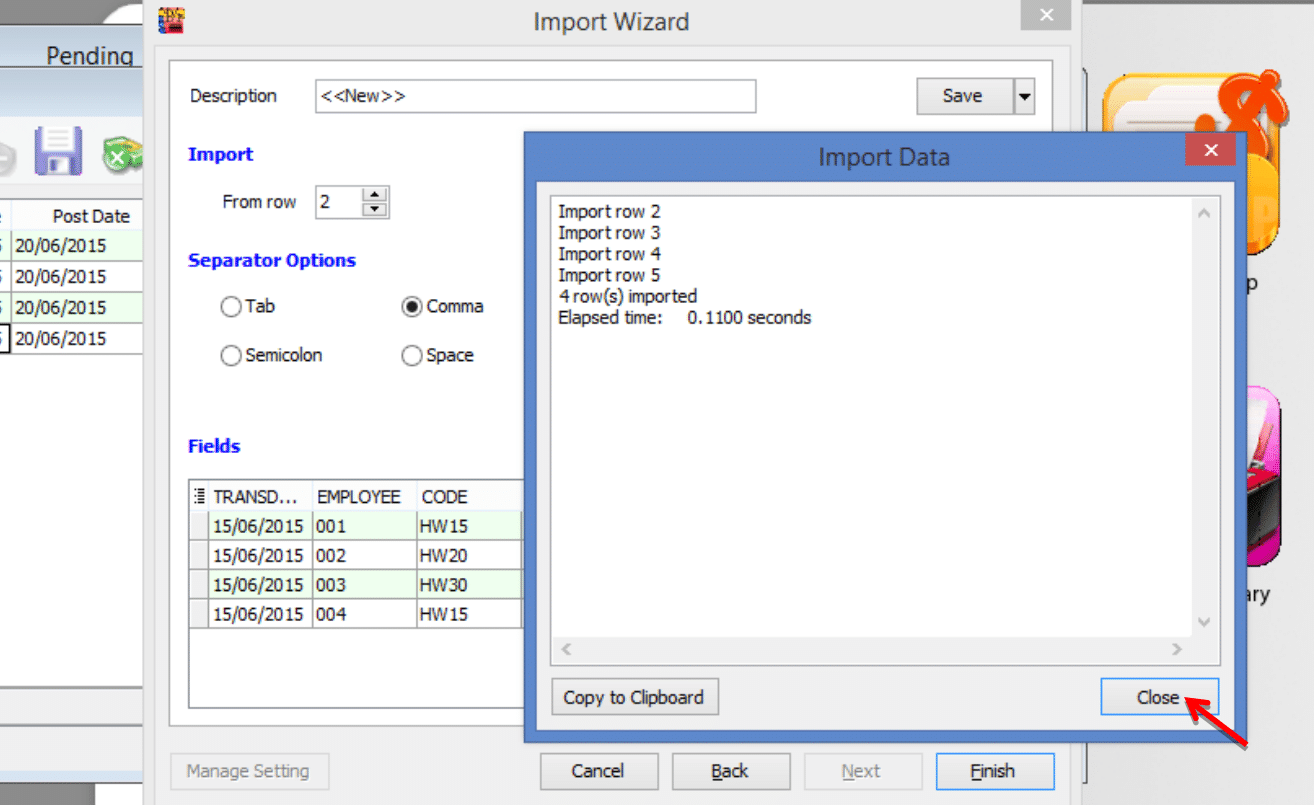Image resolution: width=1315 pixels, height=807 pixels.
Task: Open the green Excel export icon
Action: click(x=122, y=152)
